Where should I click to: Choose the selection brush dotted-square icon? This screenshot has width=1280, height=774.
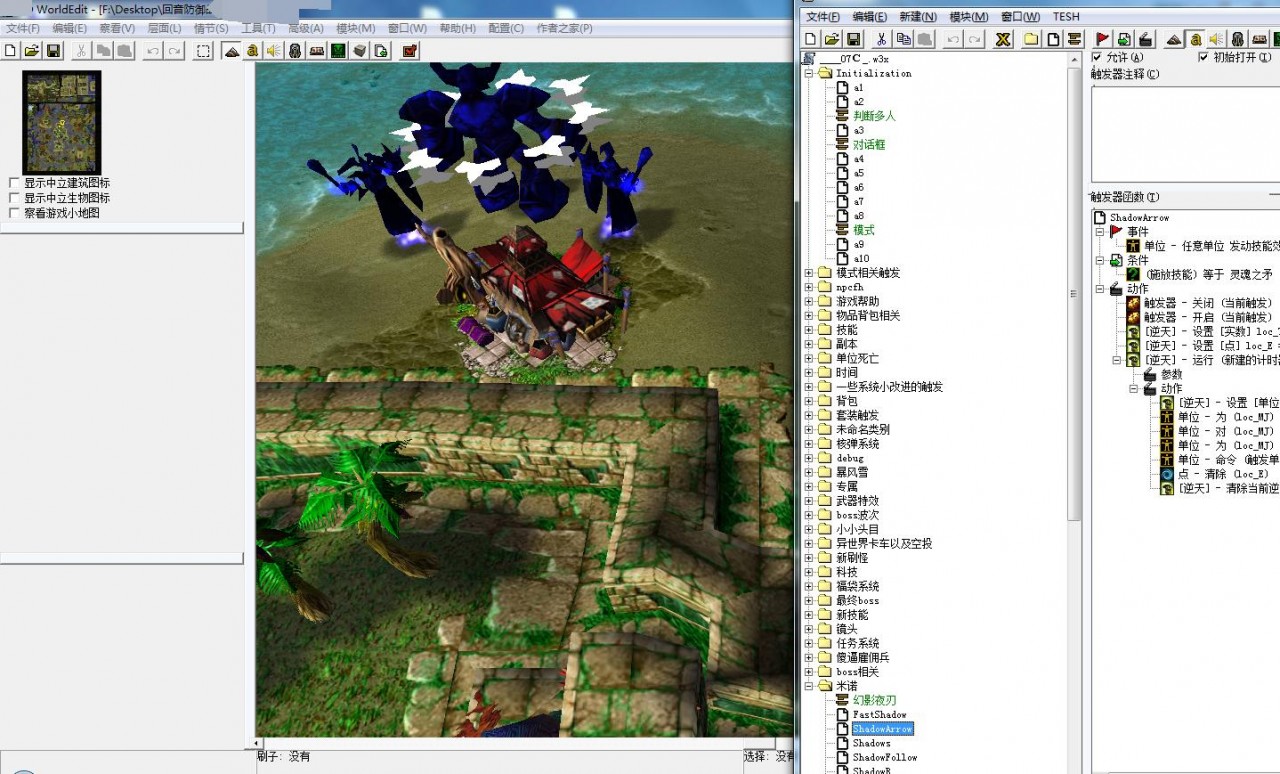coord(204,50)
